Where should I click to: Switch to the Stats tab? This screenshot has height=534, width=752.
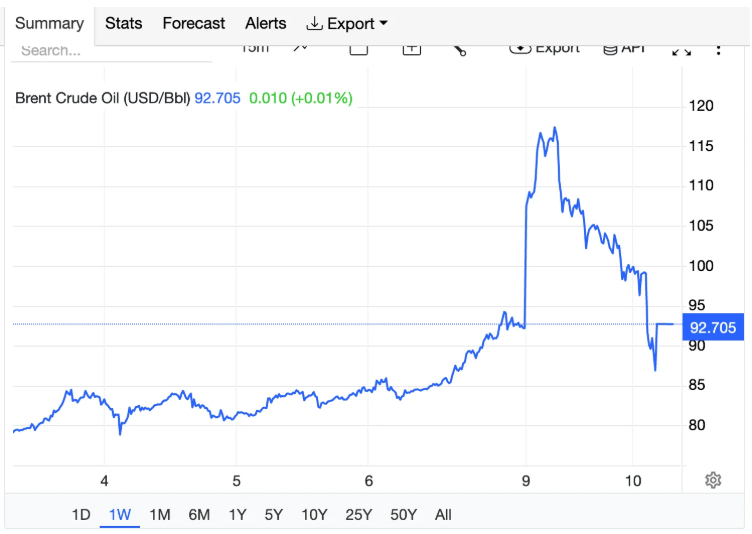tap(124, 23)
